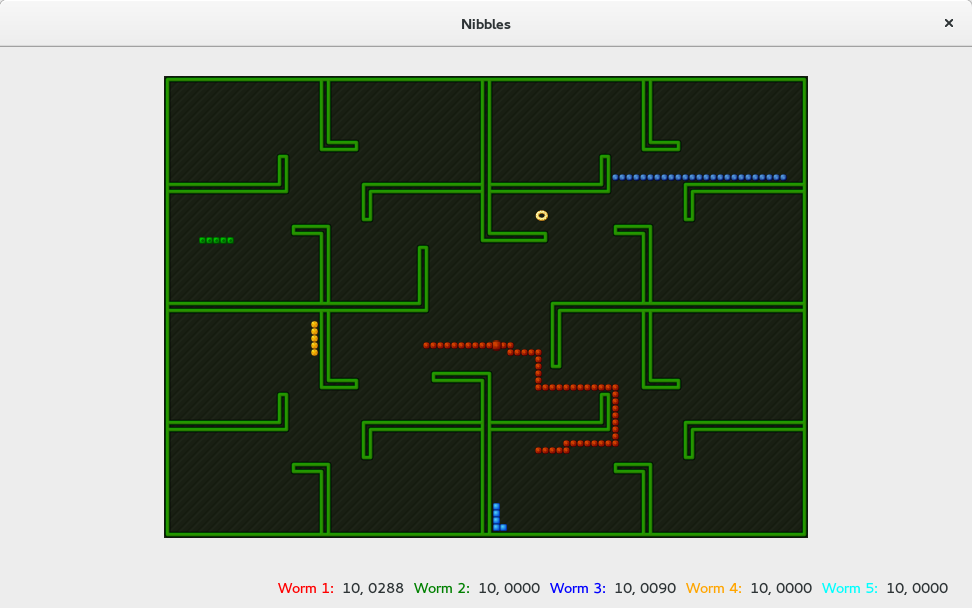Click the red worm's tail end at bottom
The image size is (972, 608).
(x=539, y=450)
